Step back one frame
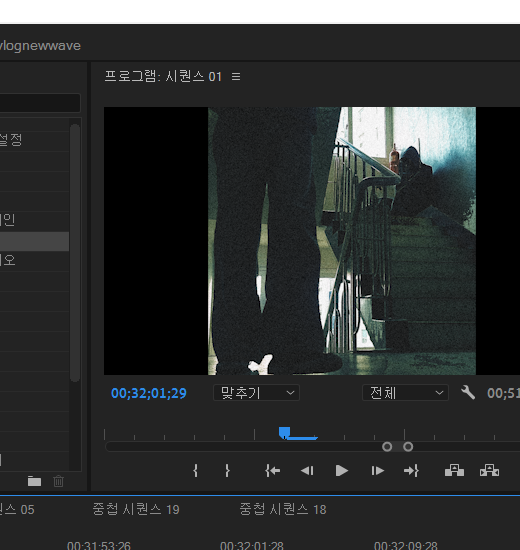Image resolution: width=520 pixels, height=550 pixels. (x=307, y=471)
